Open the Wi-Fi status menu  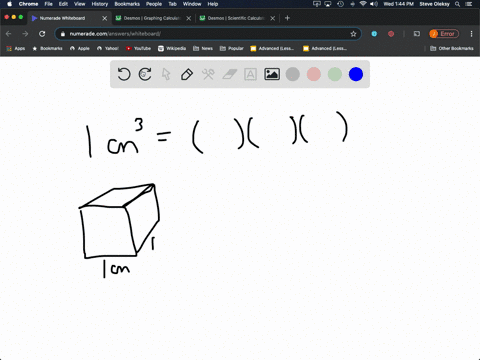363,4
